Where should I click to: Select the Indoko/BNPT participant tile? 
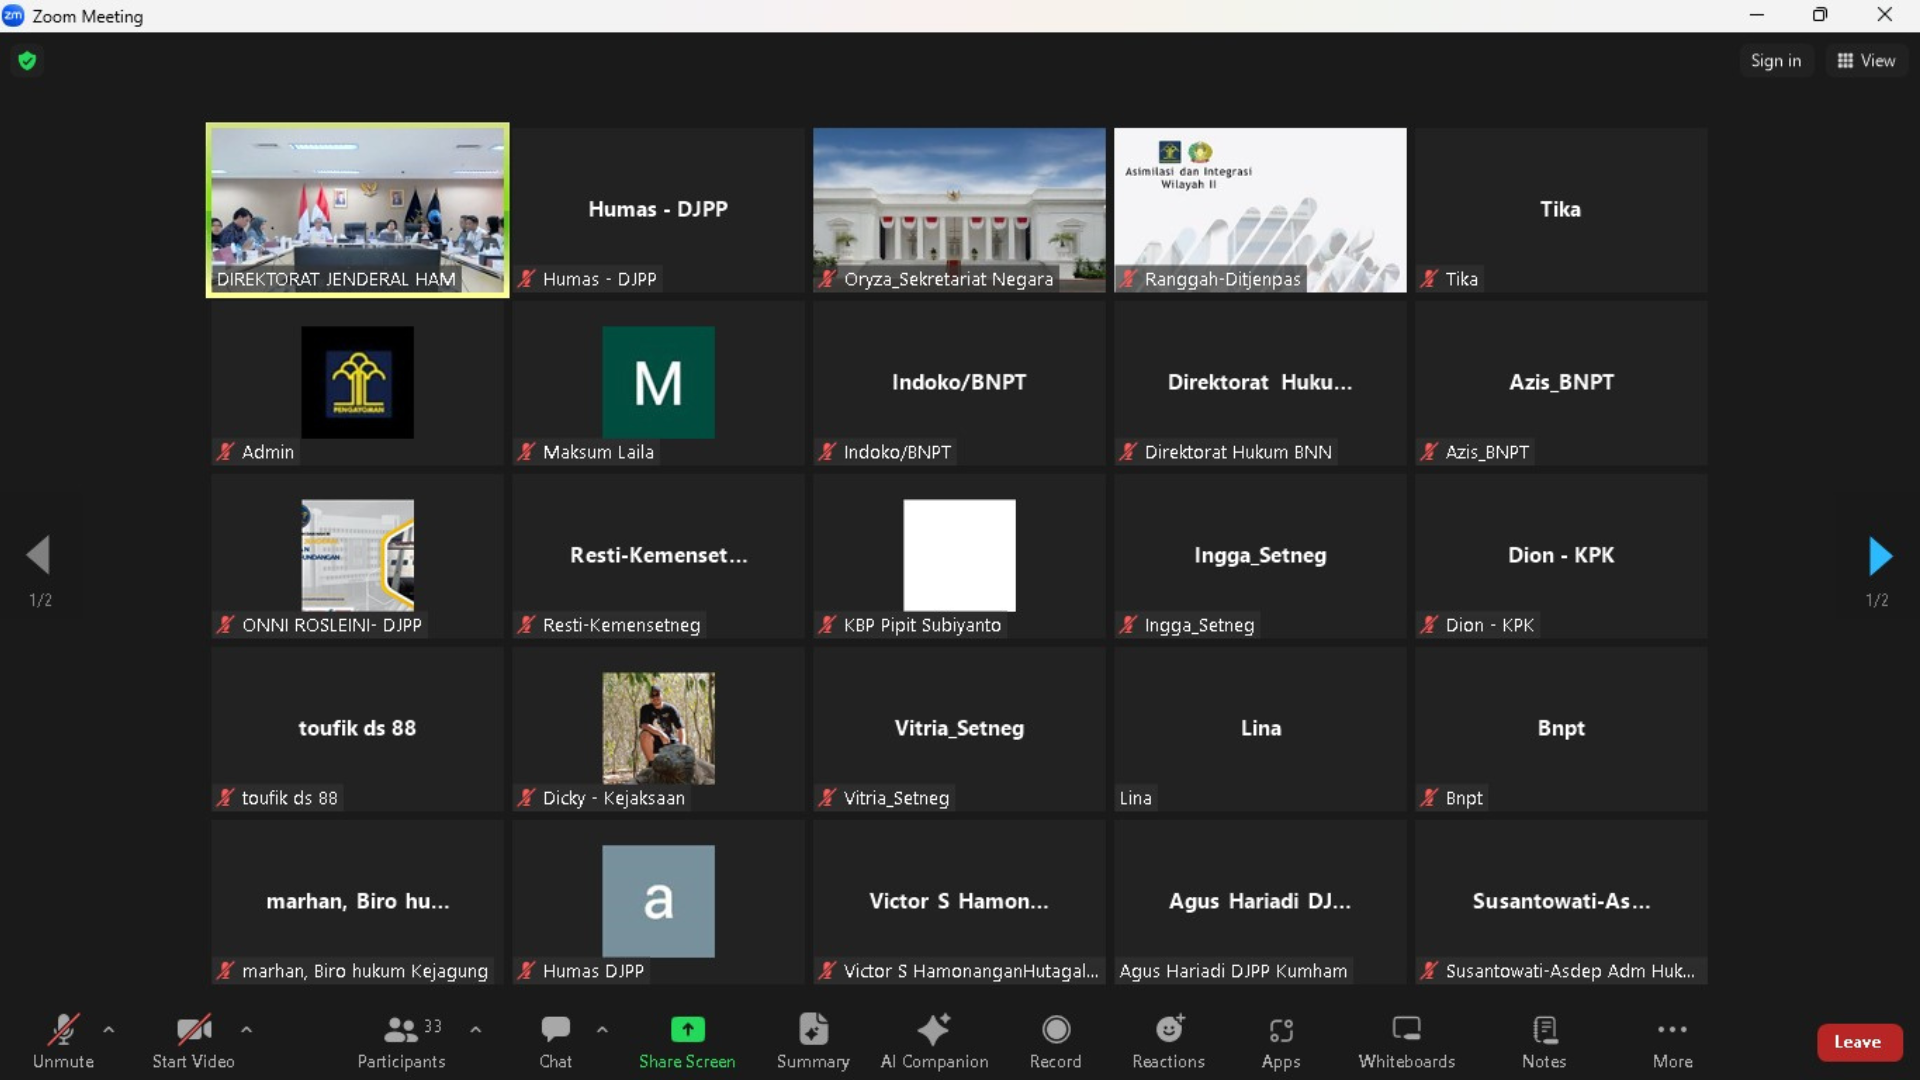pyautogui.click(x=959, y=383)
